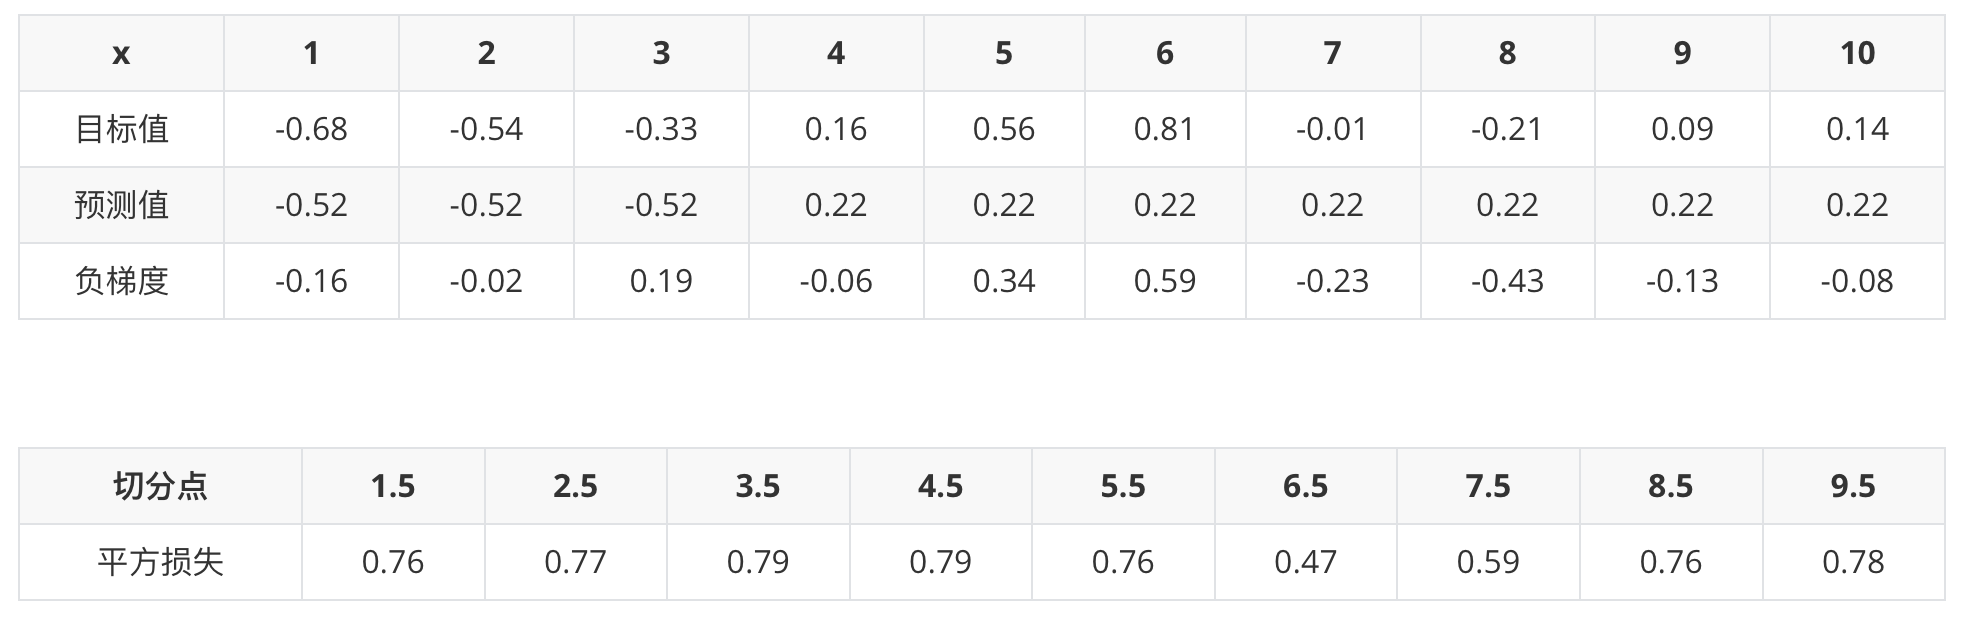
Task: Select the 平方损失 row label
Action: click(160, 562)
